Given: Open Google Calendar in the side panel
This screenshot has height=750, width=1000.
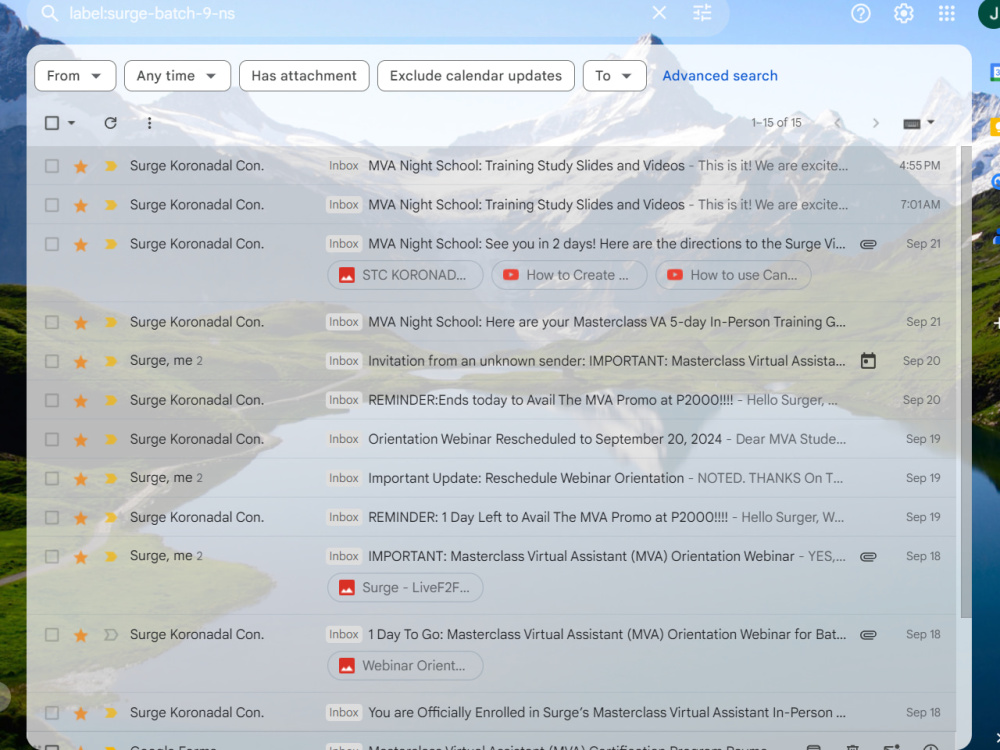Looking at the screenshot, I should click(x=995, y=72).
